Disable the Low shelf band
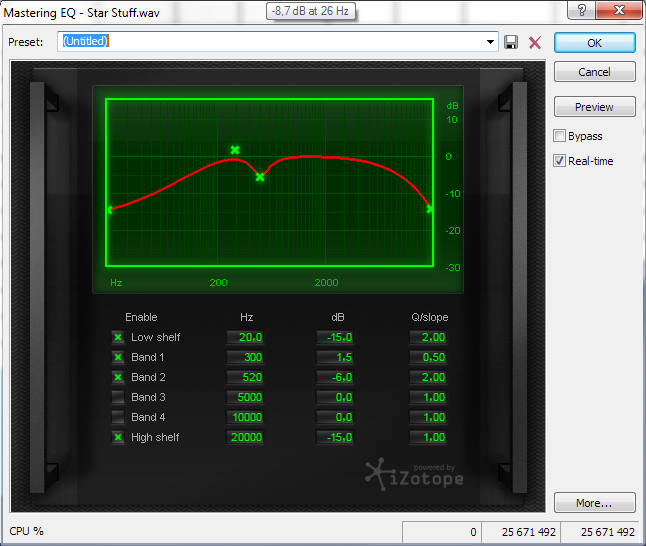The height and width of the screenshot is (546, 646). coord(118,337)
